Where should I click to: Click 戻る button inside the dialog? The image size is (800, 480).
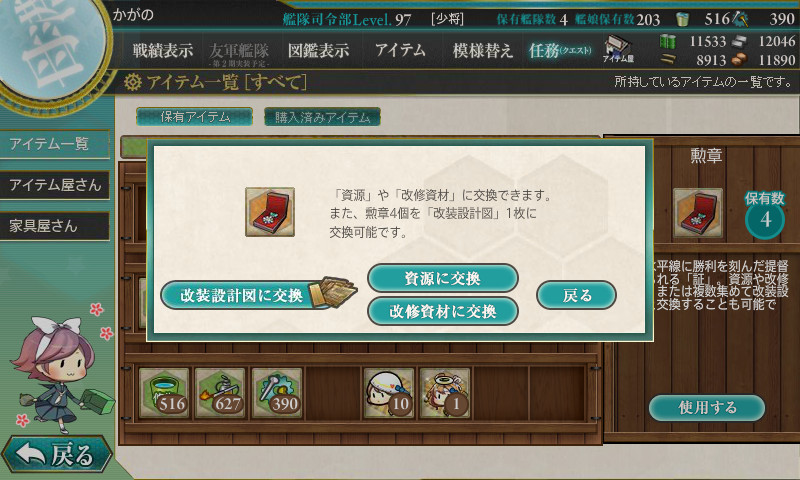coord(577,295)
